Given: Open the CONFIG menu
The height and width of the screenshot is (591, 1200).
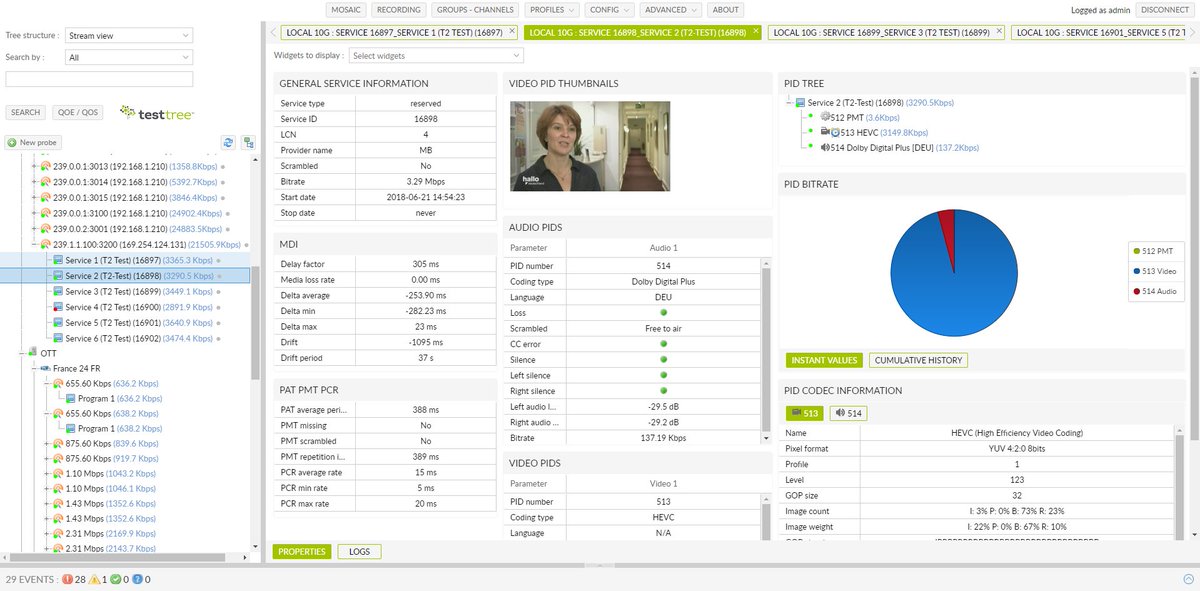Looking at the screenshot, I should pos(609,10).
